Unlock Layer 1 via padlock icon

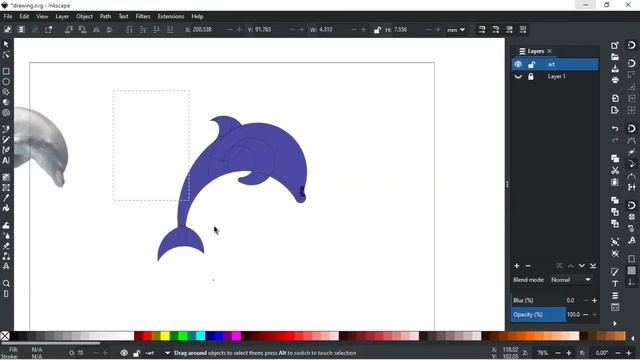tap(531, 76)
